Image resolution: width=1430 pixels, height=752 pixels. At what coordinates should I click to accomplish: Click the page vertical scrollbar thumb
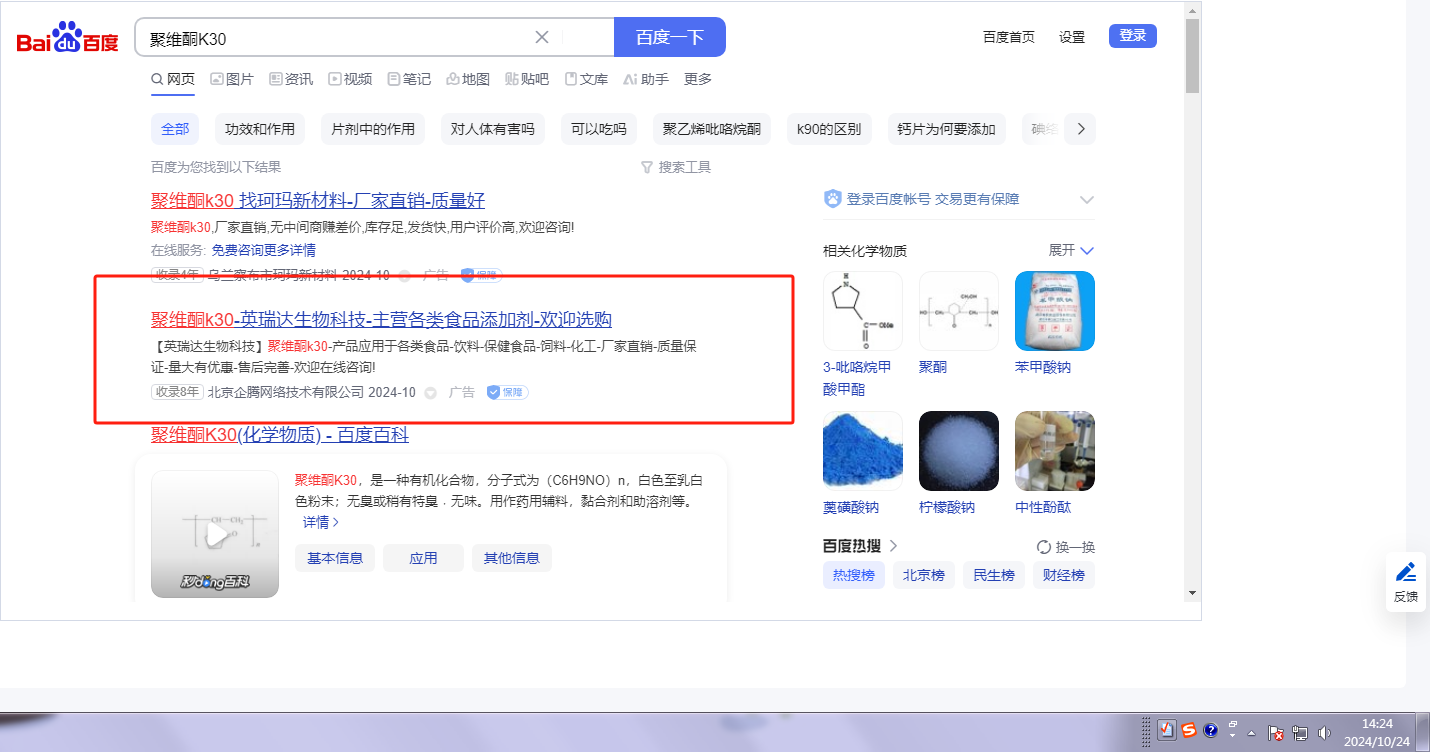[1192, 55]
